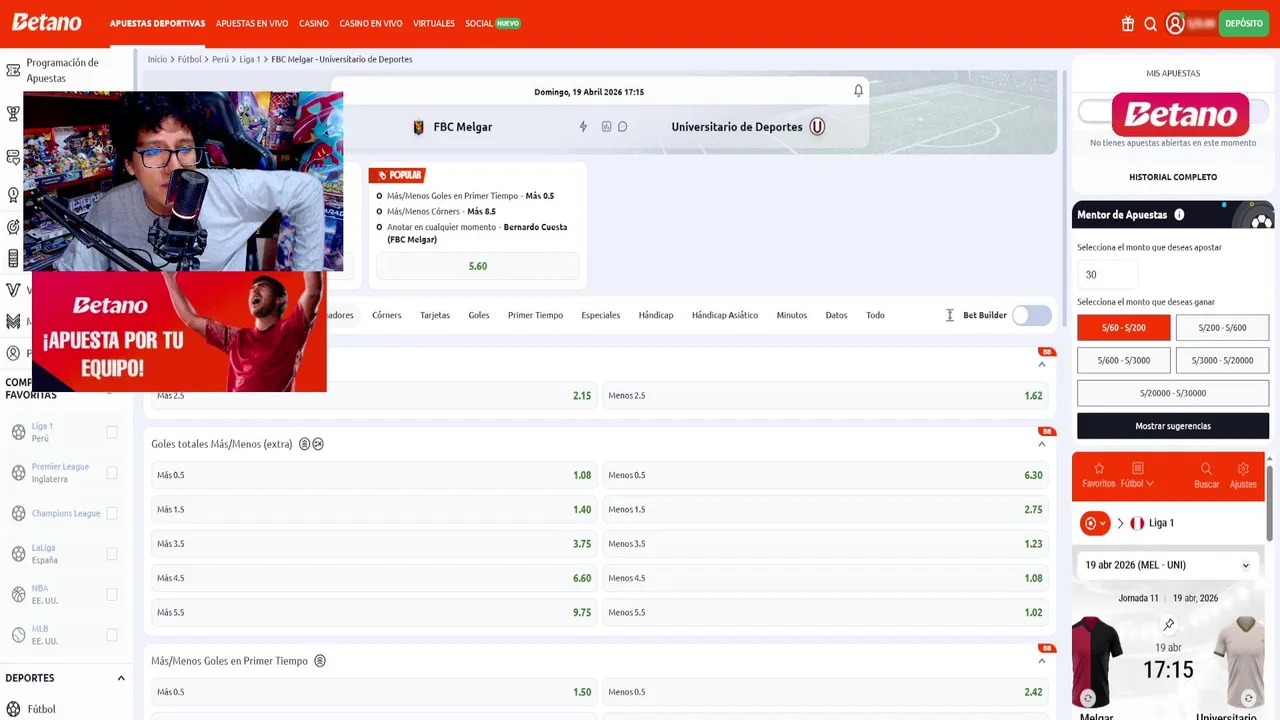Click the Liga 1 Perú football icon

(18, 432)
